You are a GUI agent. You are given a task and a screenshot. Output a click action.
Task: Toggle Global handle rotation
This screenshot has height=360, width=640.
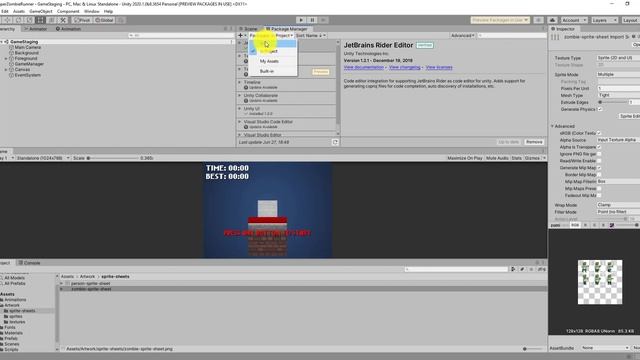click(x=104, y=20)
